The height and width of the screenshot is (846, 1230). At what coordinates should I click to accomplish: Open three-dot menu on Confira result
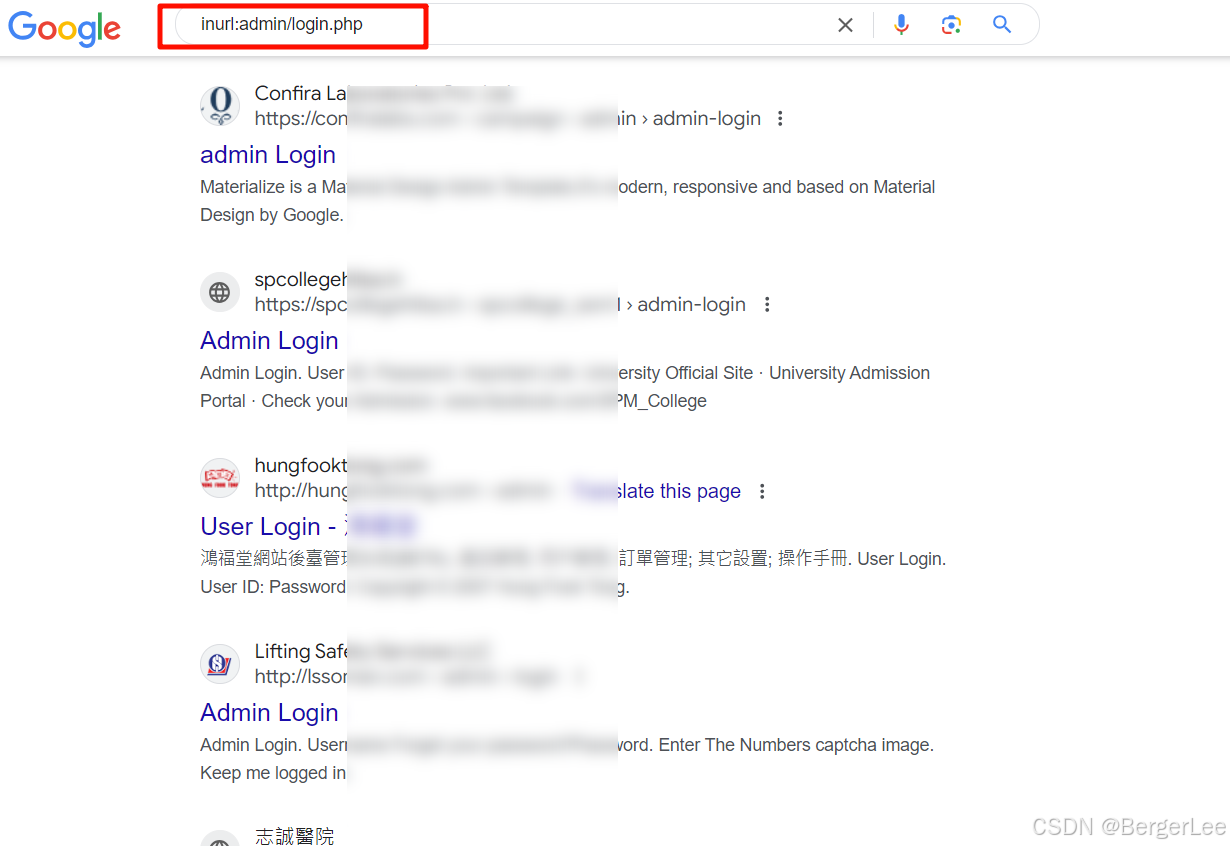779,117
